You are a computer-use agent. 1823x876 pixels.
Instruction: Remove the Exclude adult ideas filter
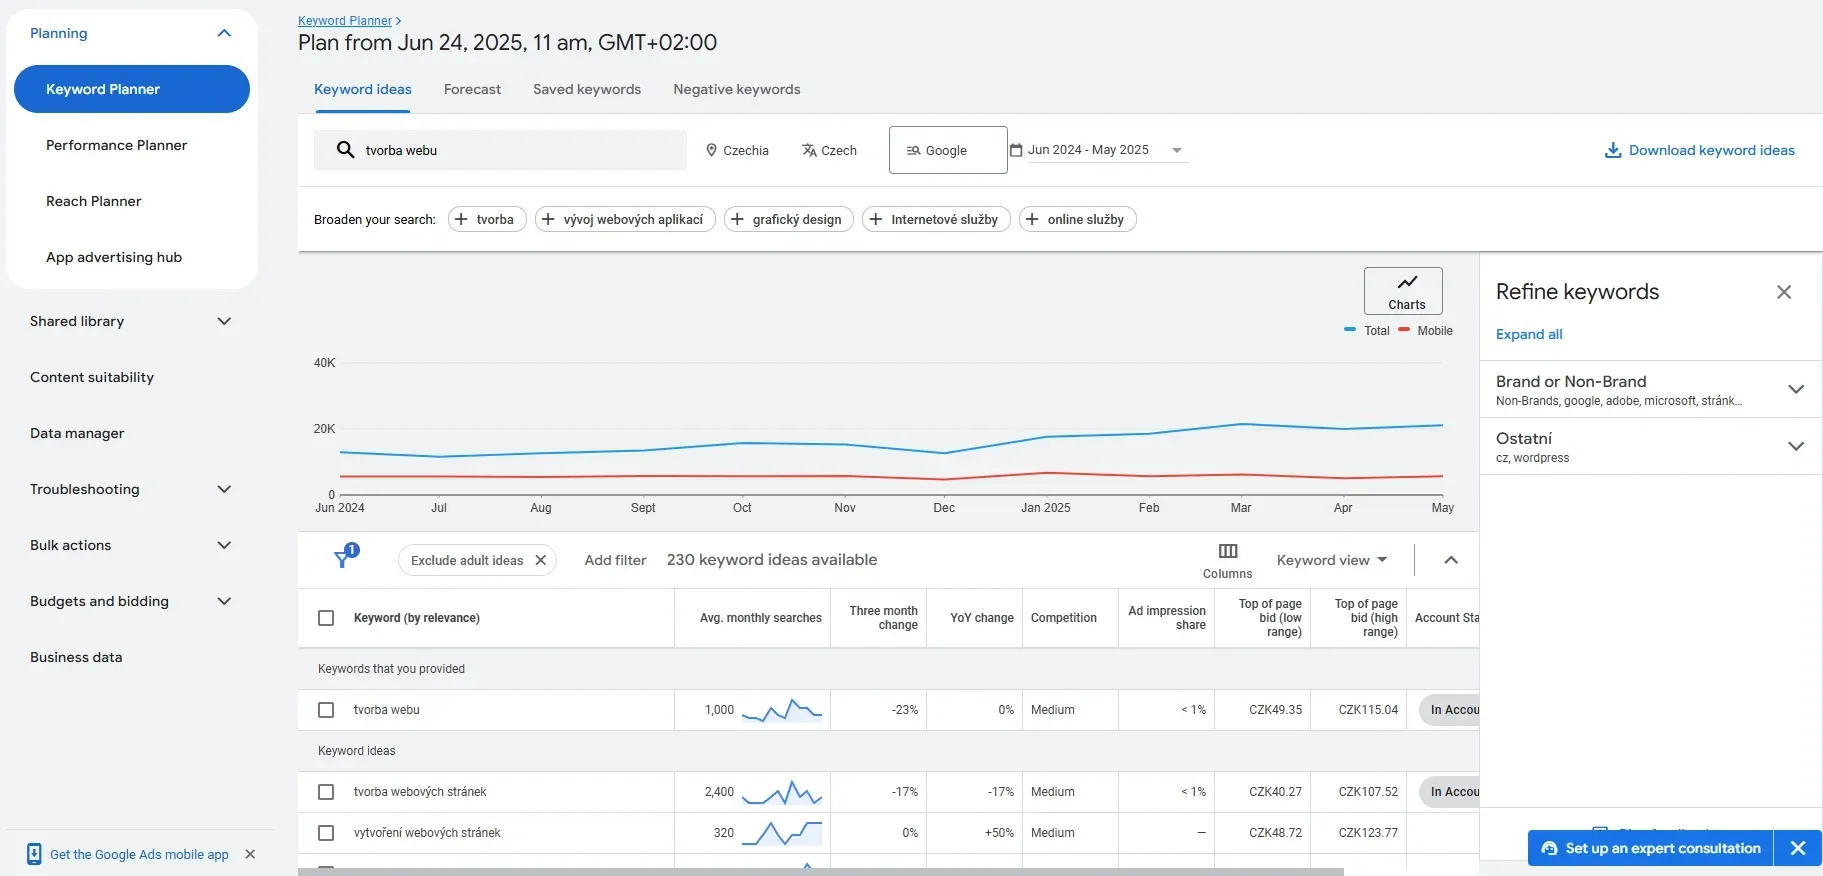pos(541,560)
